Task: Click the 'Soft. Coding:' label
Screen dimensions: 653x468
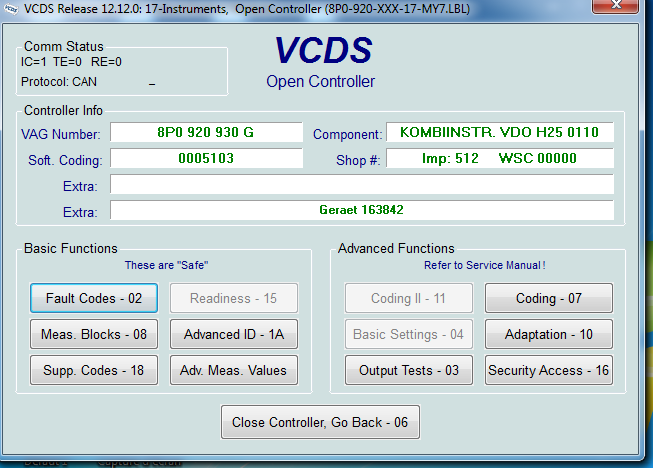Action: (65, 160)
